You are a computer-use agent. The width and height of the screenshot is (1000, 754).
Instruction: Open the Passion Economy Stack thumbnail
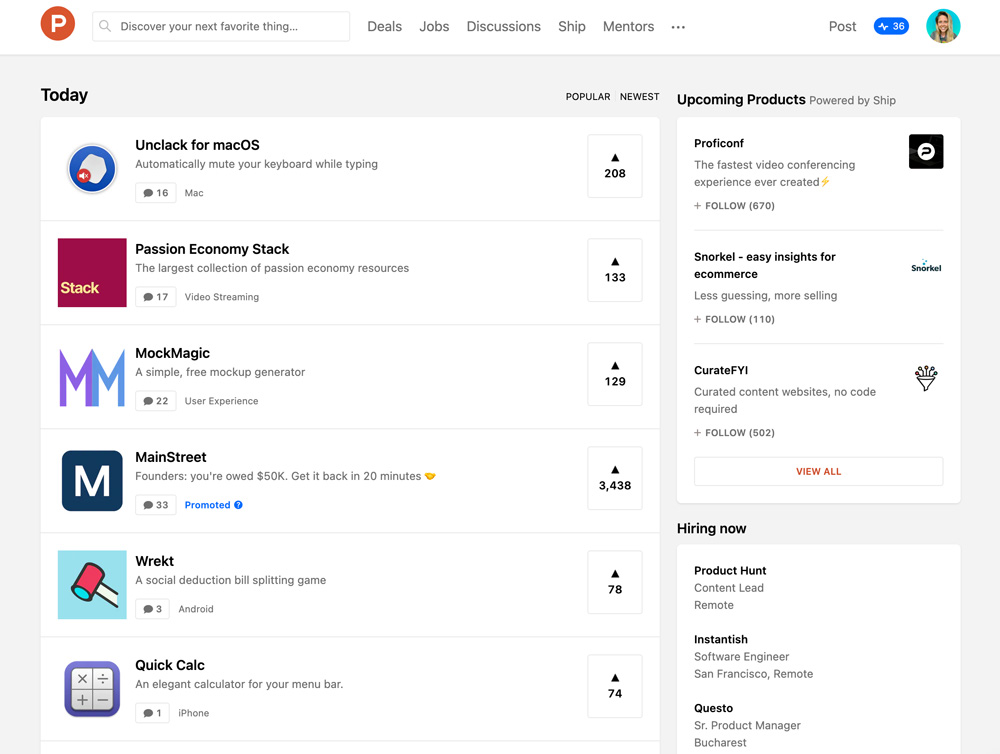[x=92, y=273]
